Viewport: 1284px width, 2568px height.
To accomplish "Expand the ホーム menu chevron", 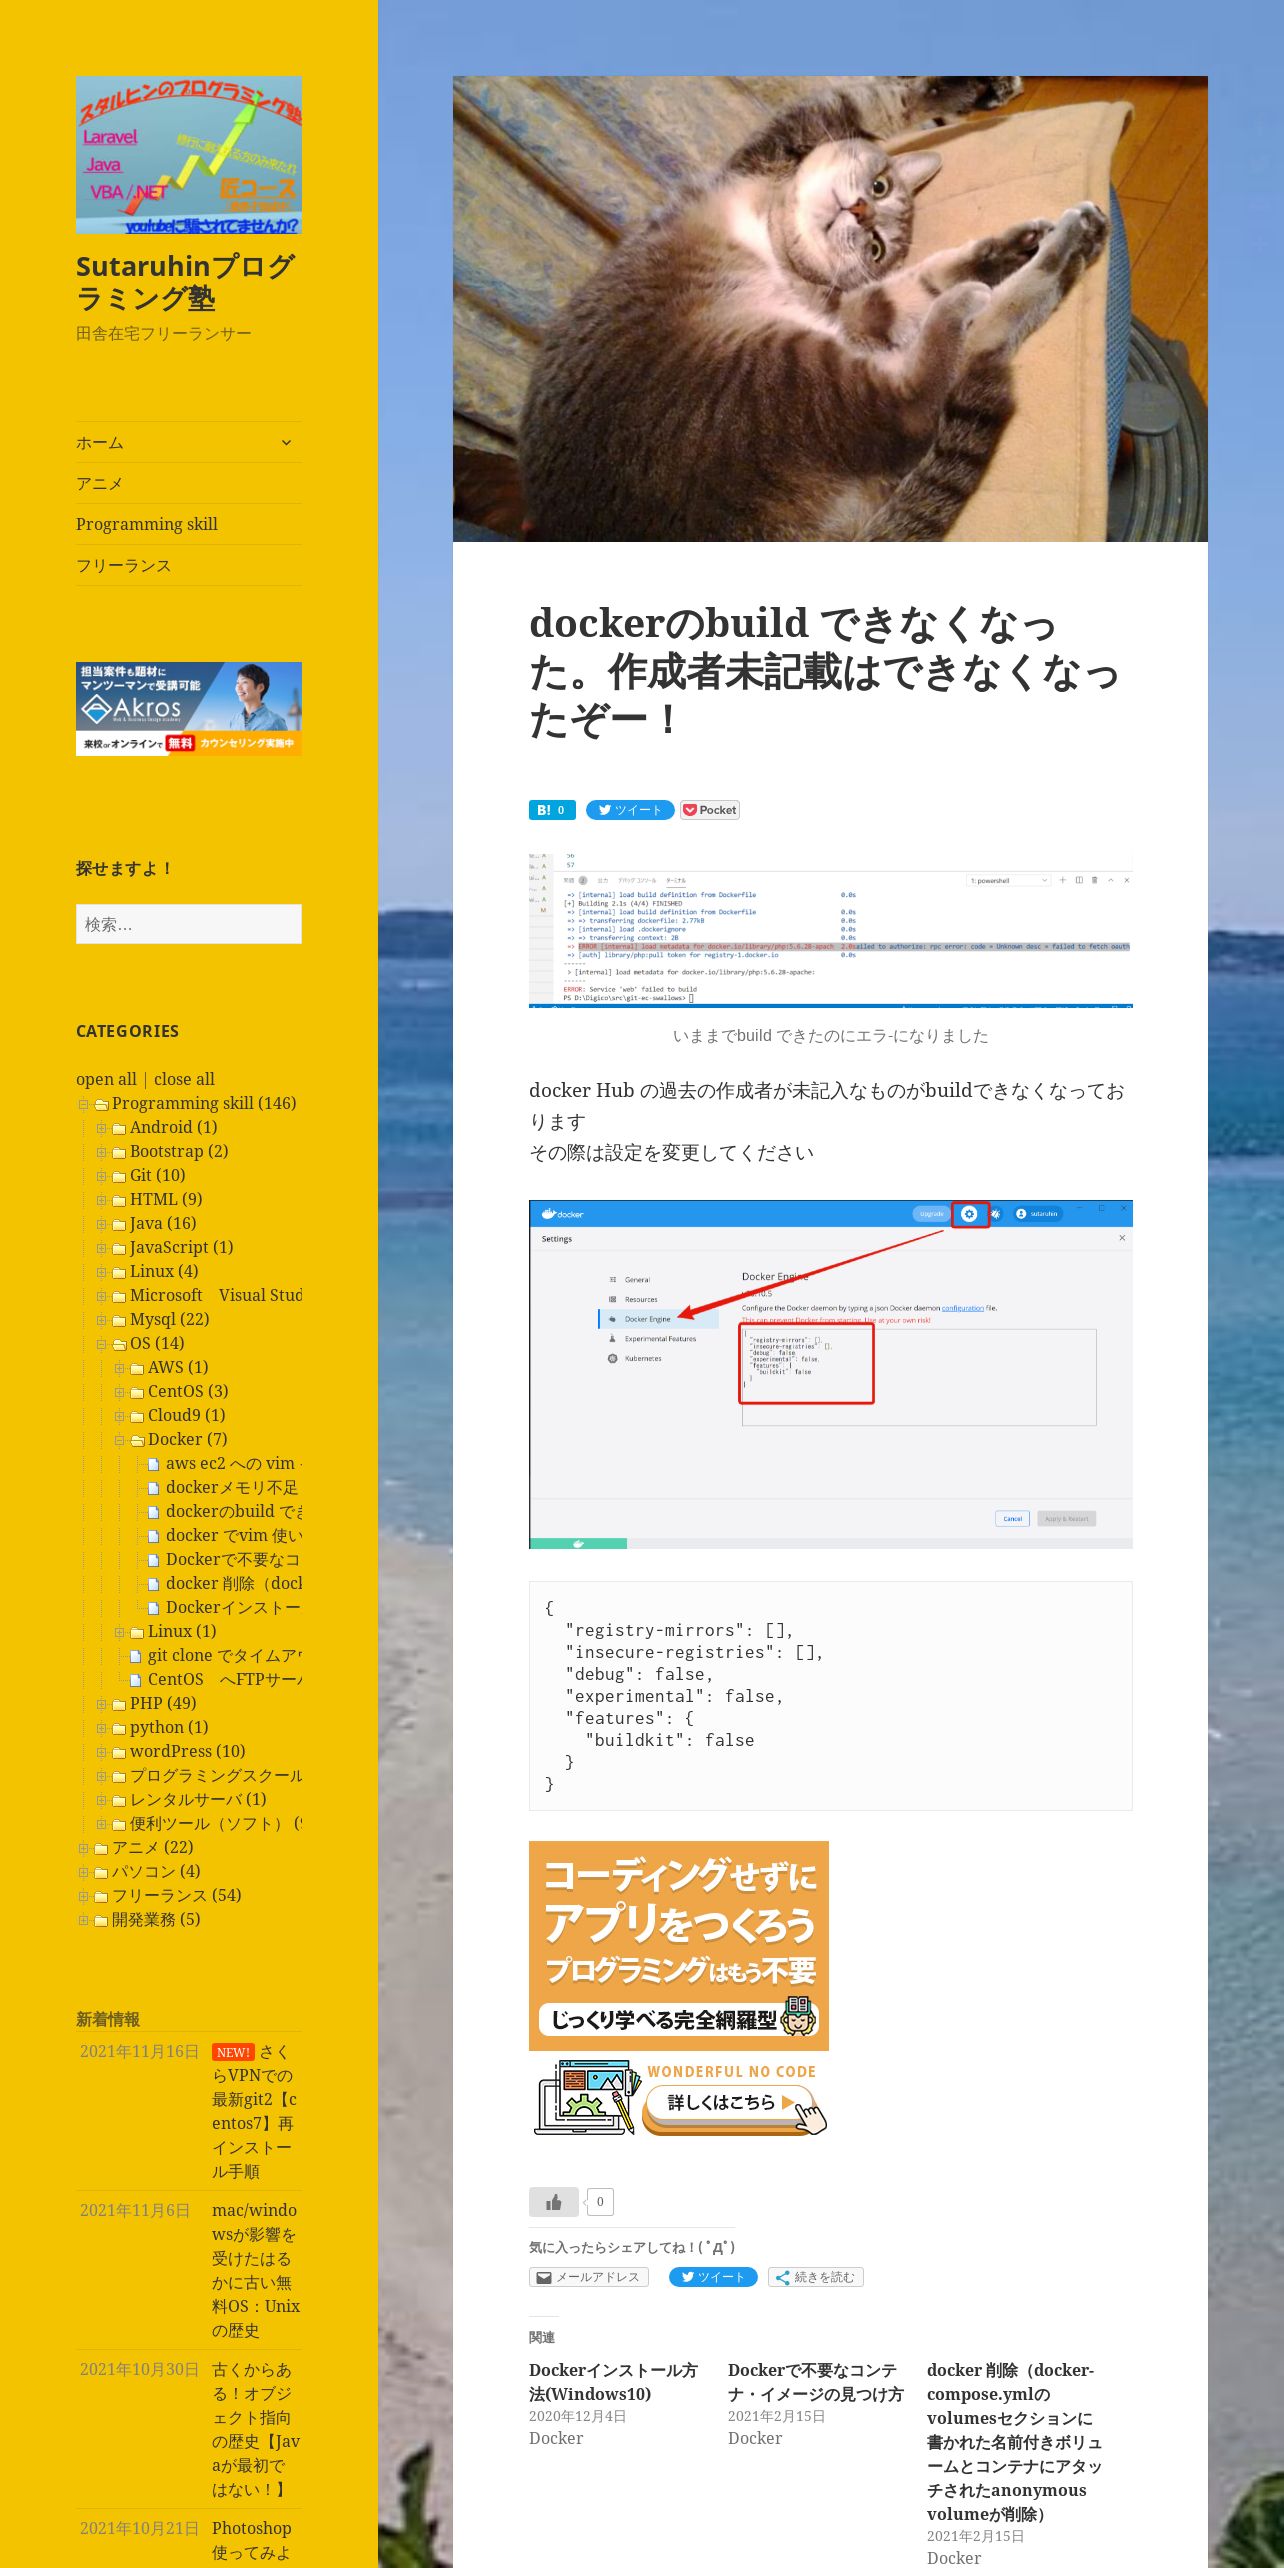I will (286, 442).
